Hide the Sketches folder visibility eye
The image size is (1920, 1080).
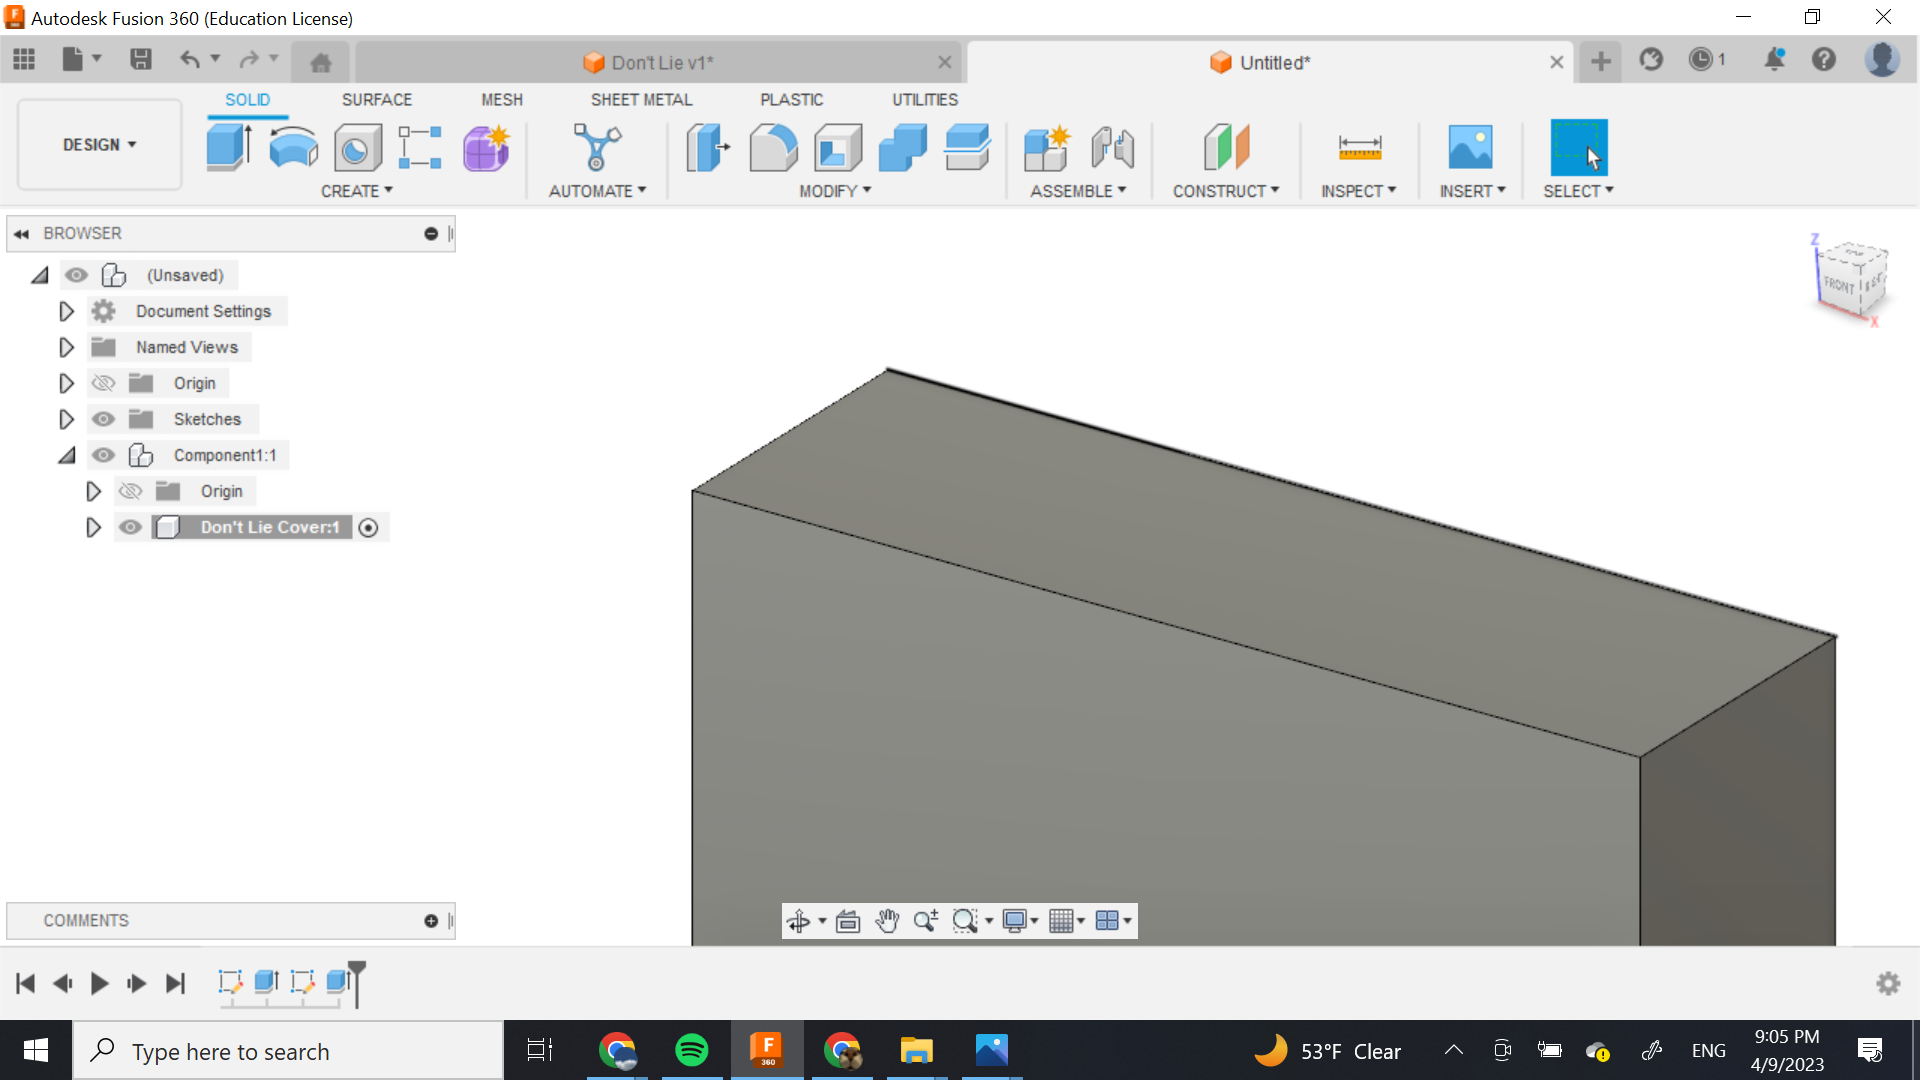(104, 419)
